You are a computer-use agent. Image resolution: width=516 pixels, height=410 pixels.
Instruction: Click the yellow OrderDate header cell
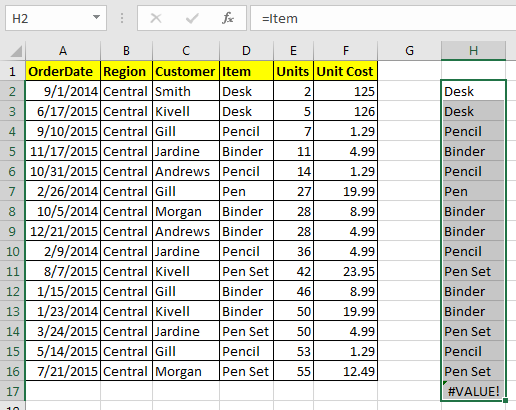click(x=63, y=71)
